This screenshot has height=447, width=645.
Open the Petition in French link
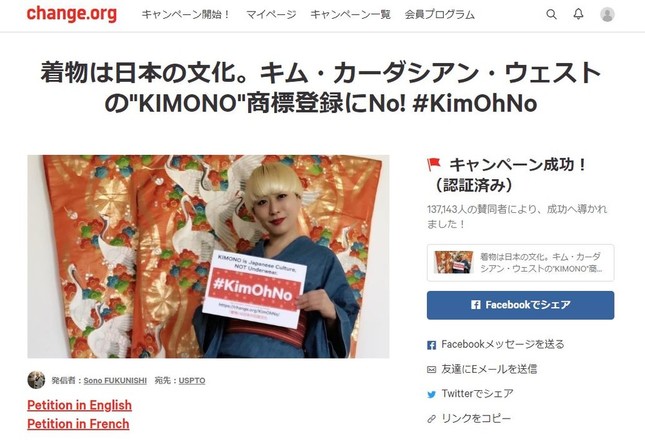point(78,424)
